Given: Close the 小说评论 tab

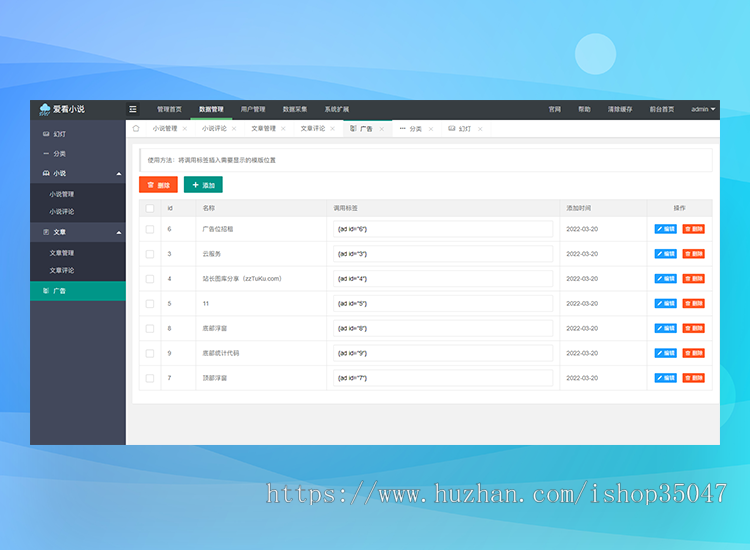Looking at the screenshot, I should coord(234,129).
